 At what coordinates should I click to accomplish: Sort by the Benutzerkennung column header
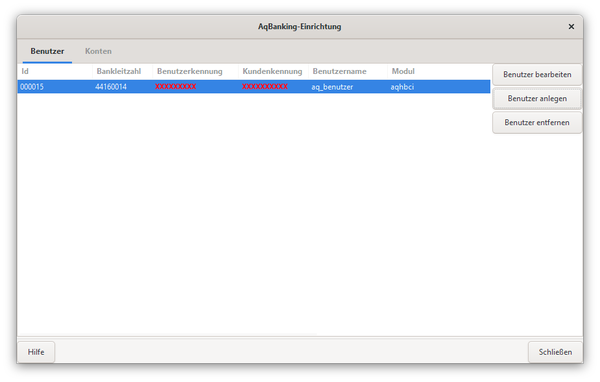point(196,72)
